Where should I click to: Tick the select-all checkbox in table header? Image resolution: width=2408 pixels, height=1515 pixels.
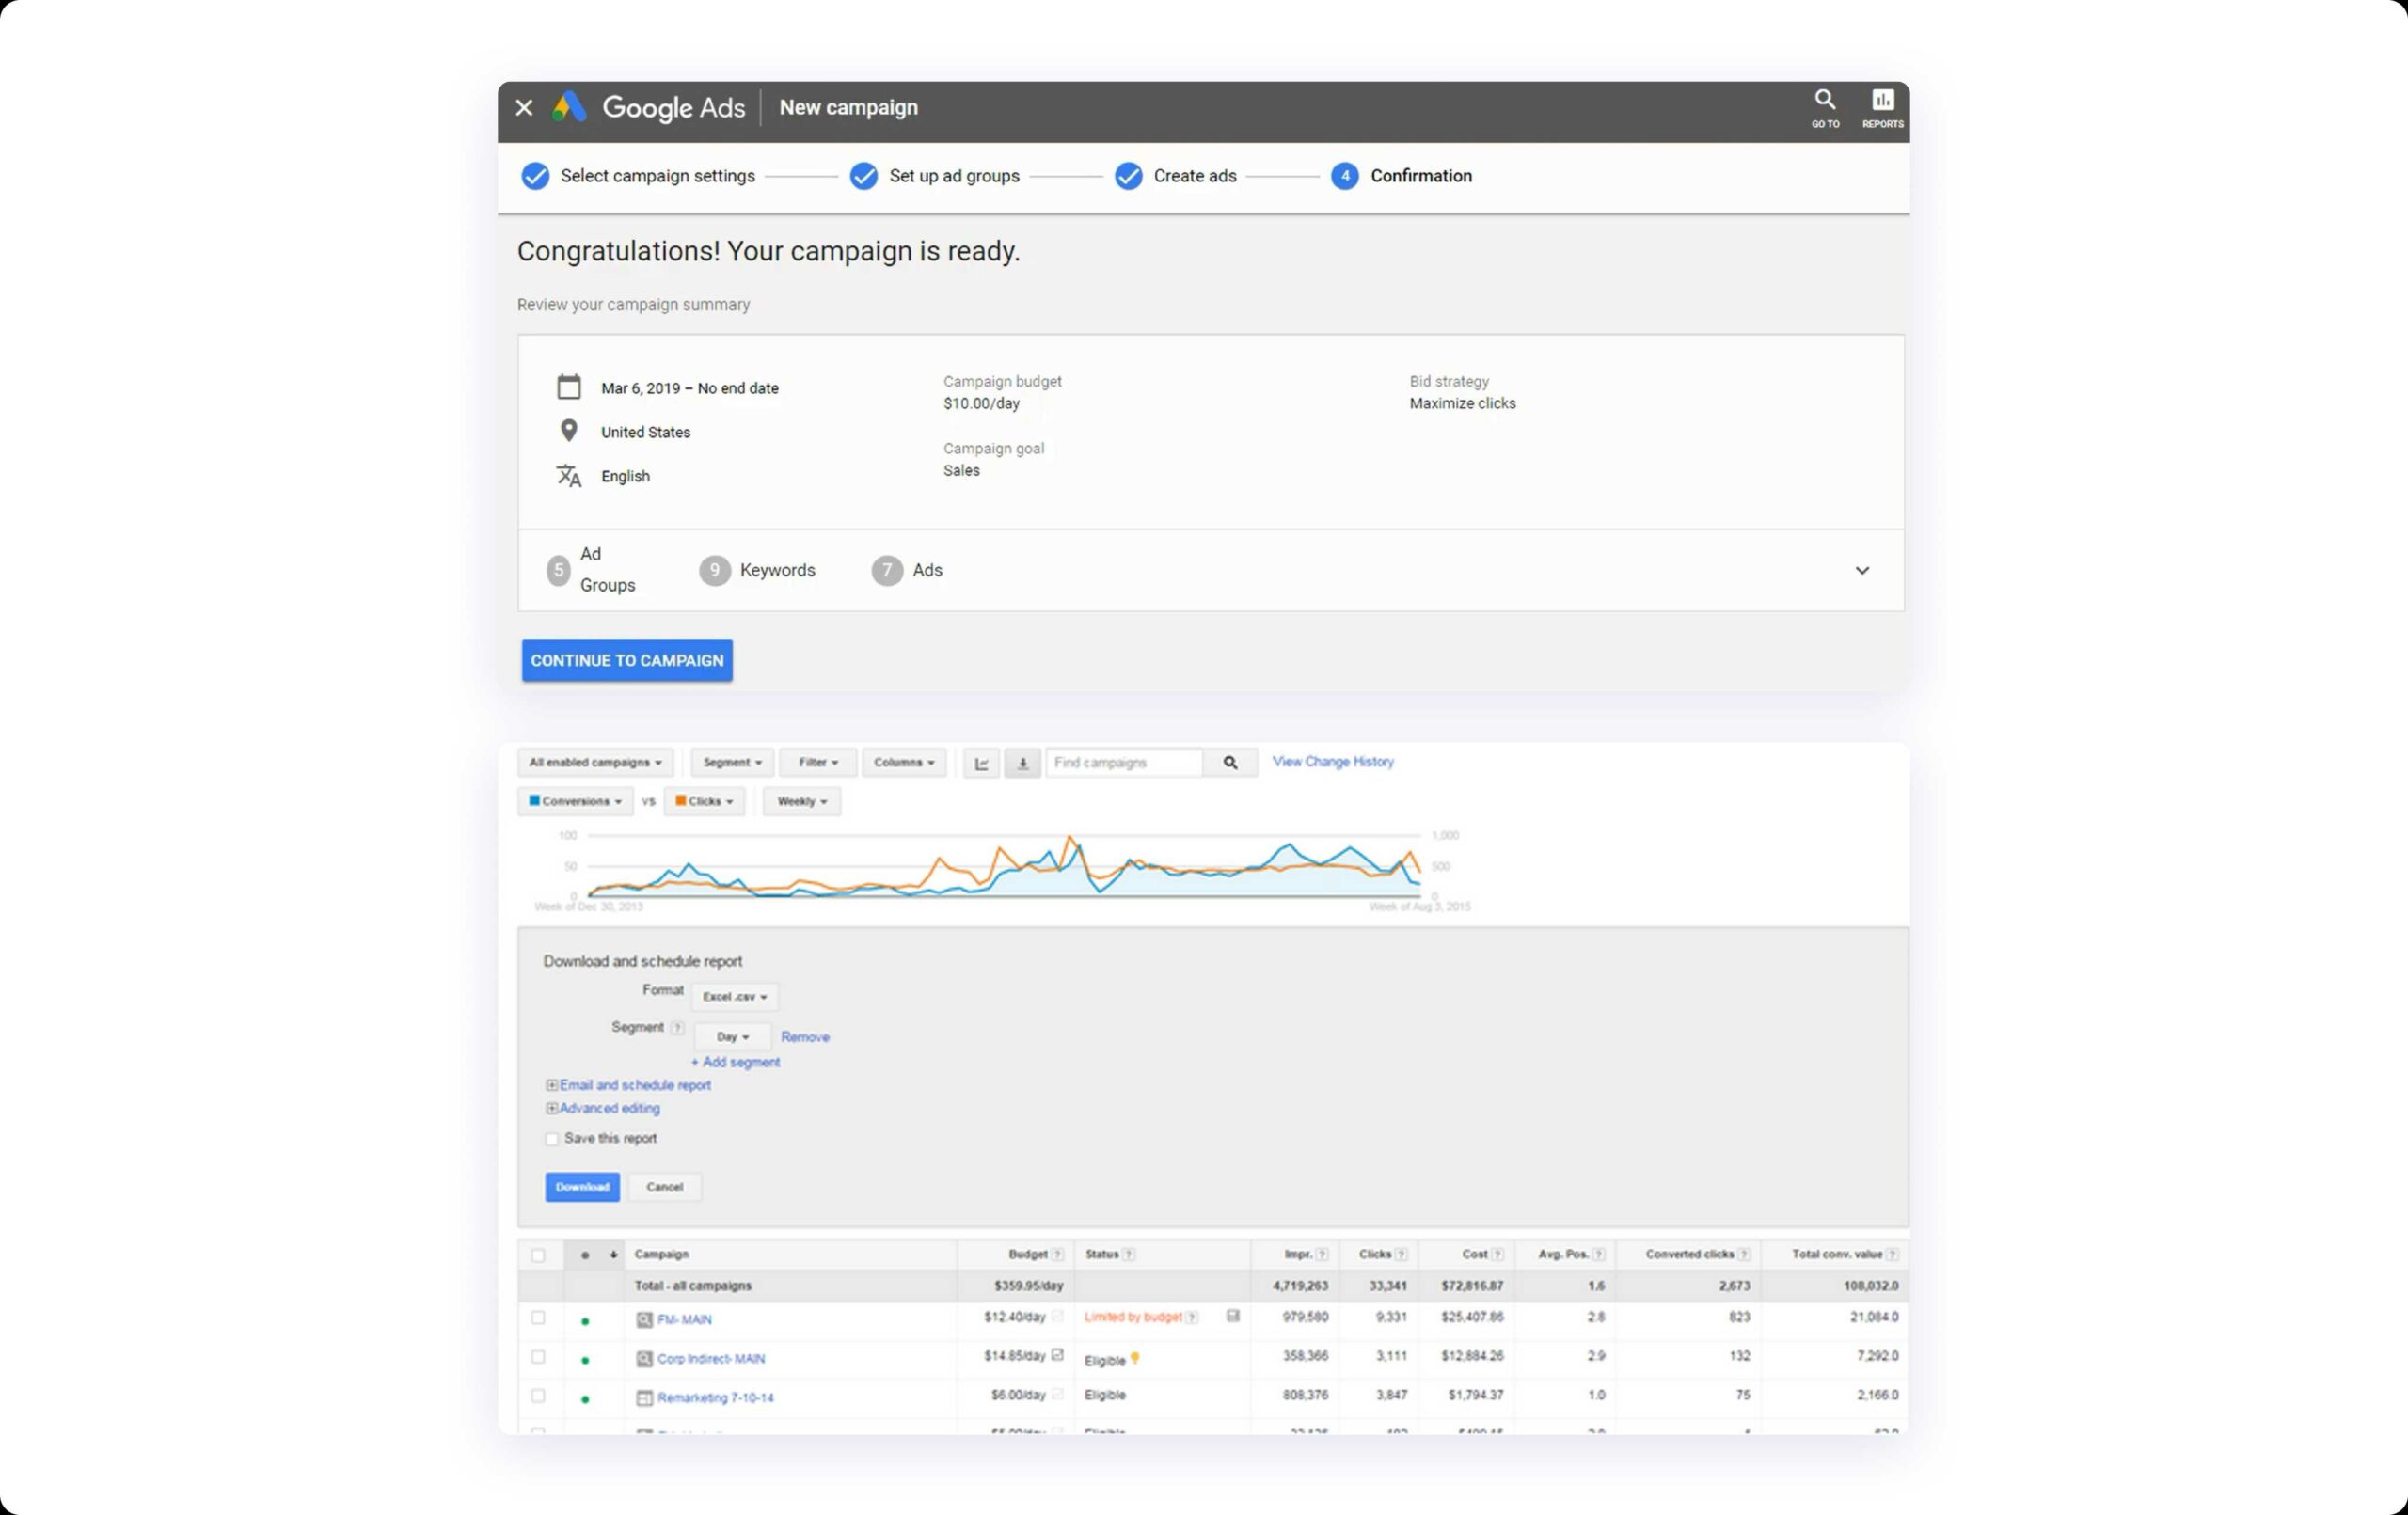pyautogui.click(x=538, y=1255)
